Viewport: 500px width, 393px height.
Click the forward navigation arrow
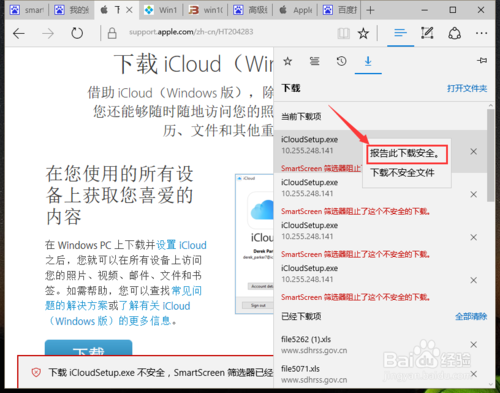pyautogui.click(x=48, y=33)
